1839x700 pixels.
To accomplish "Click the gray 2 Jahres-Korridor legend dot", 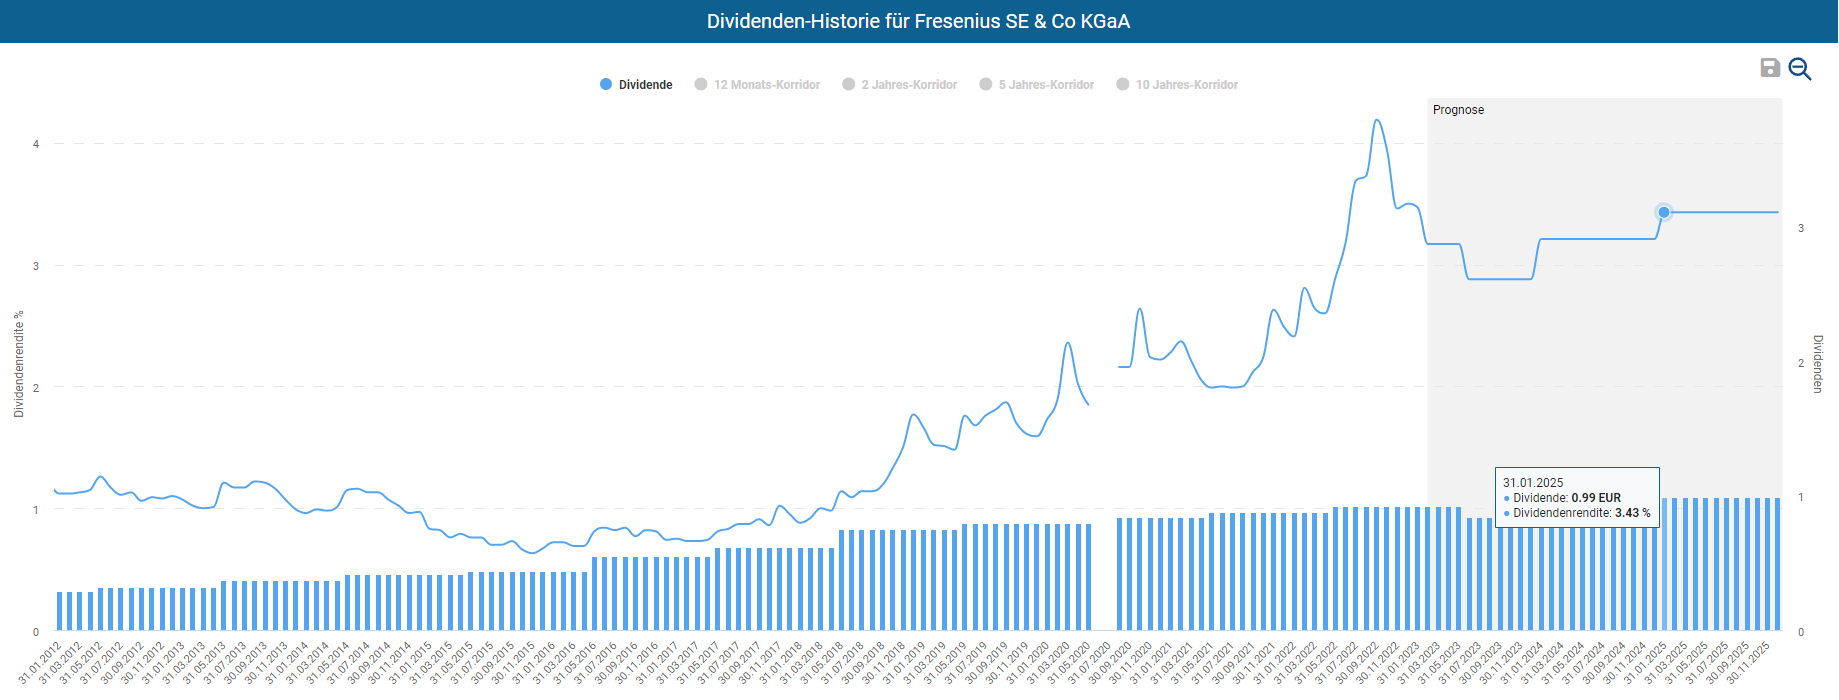I will click(849, 85).
